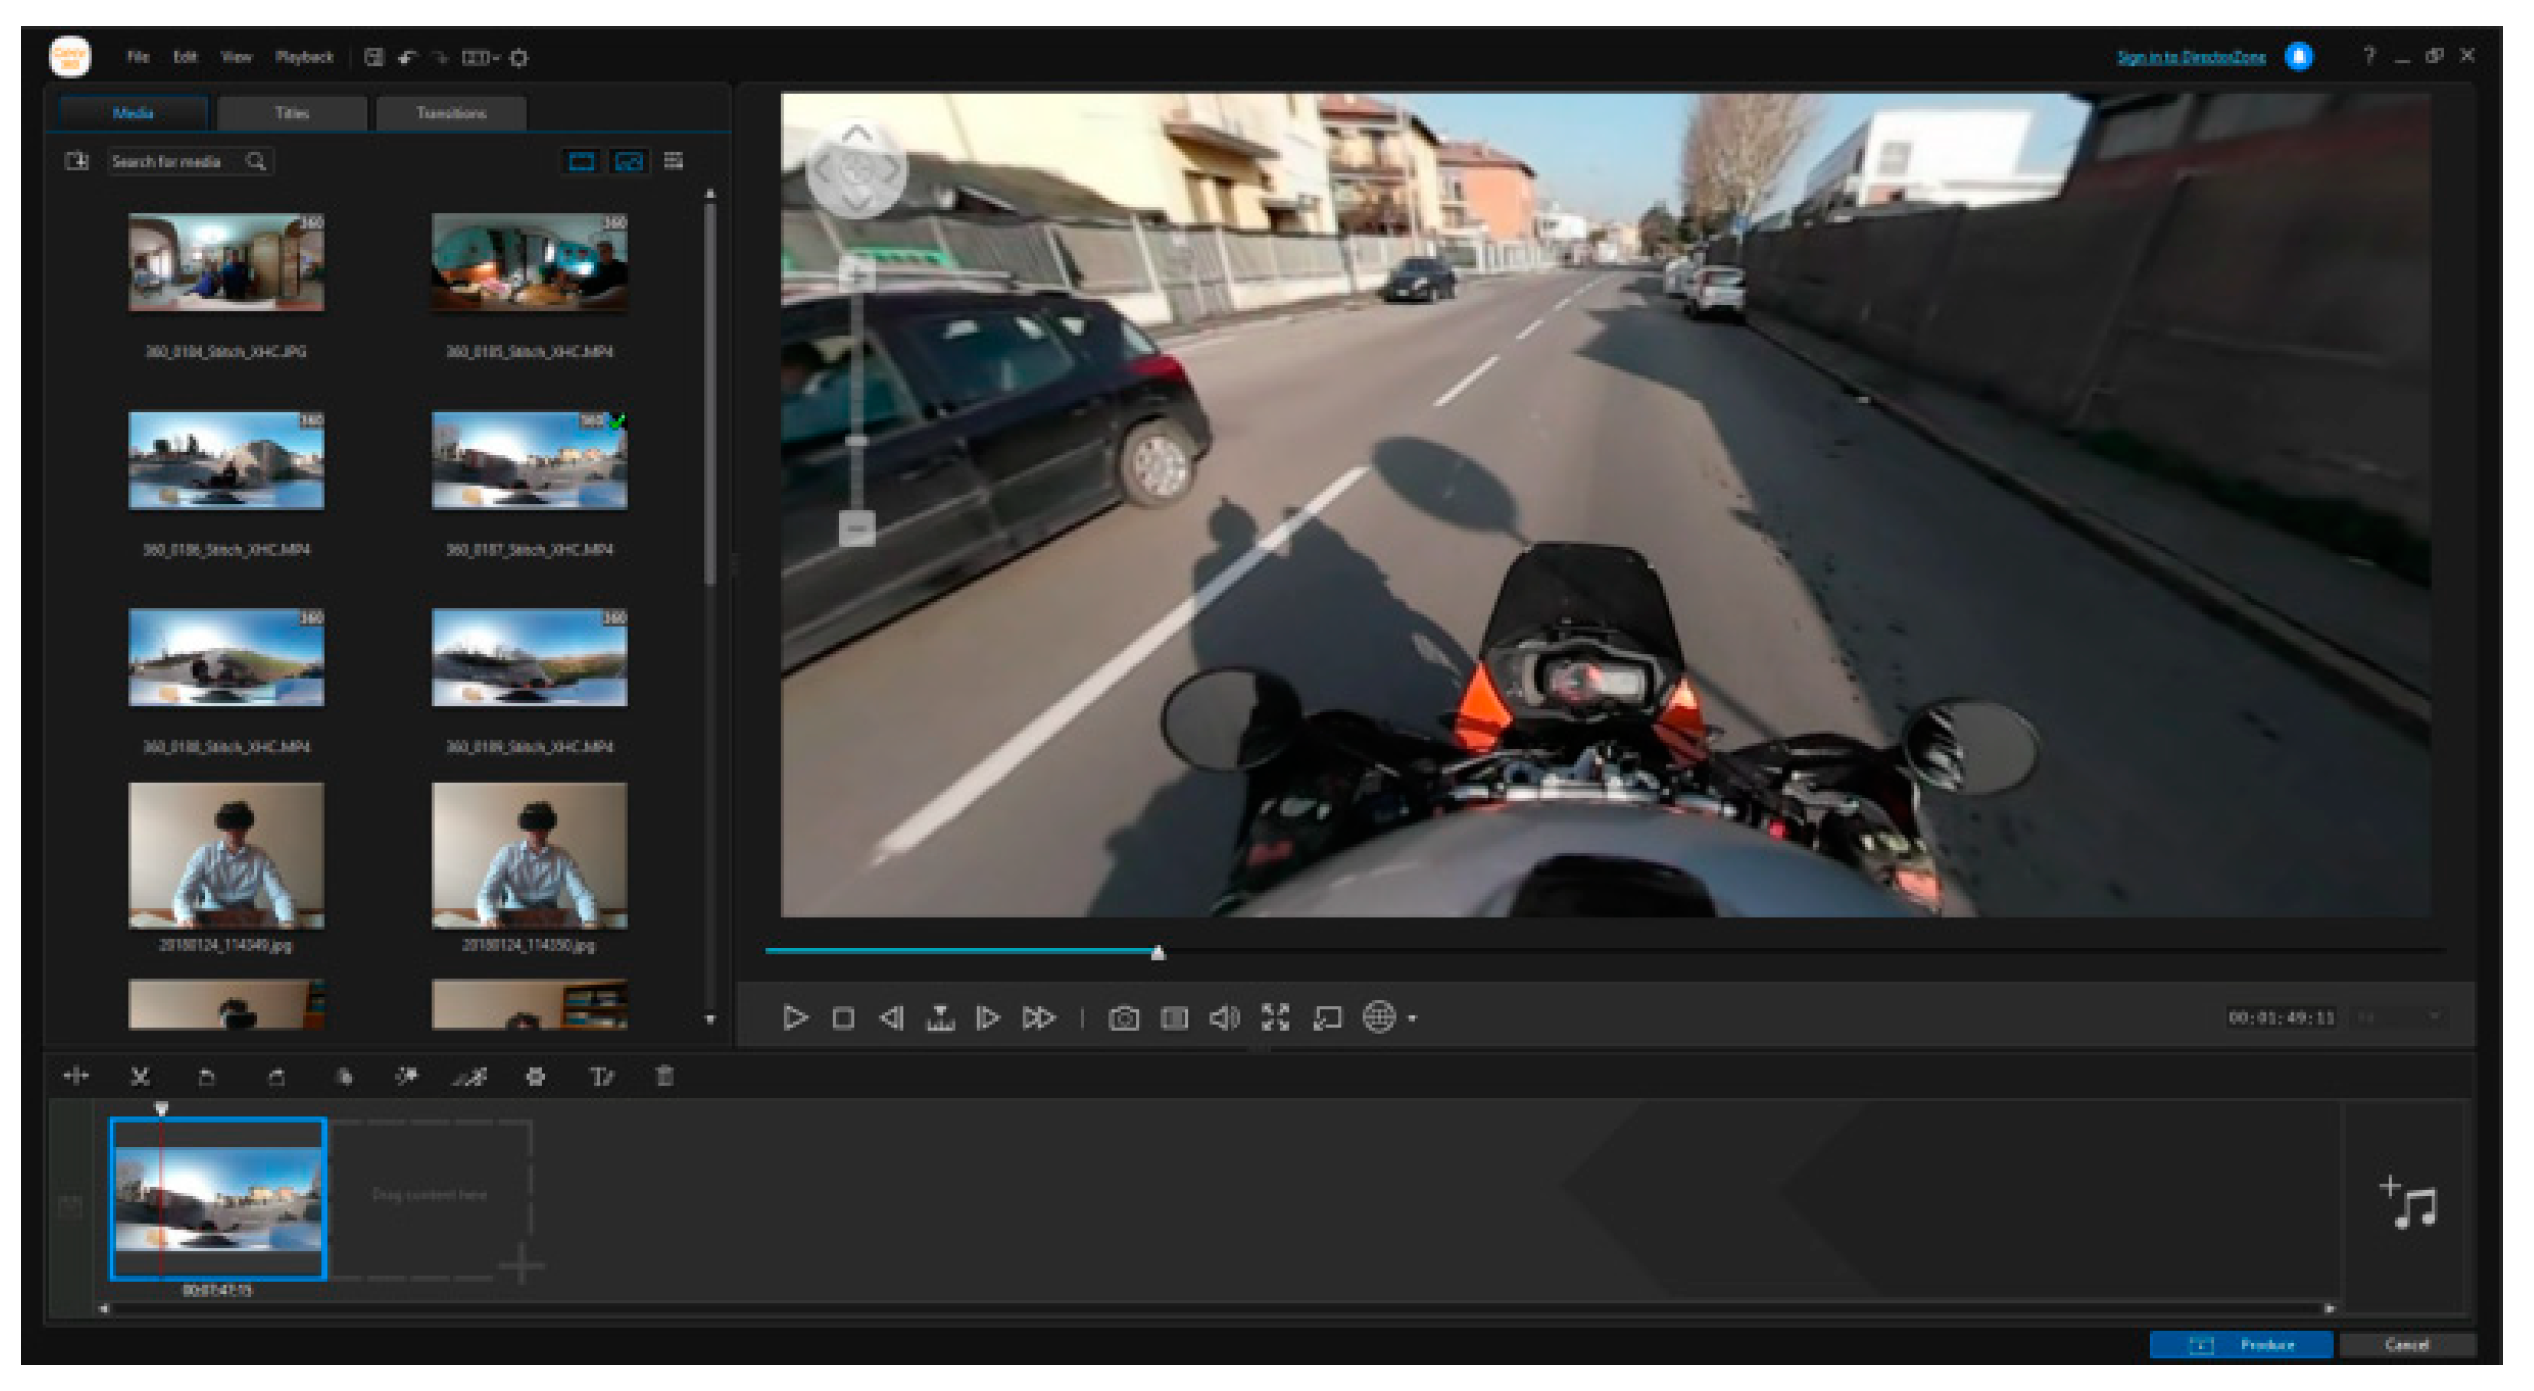Open the View menu
This screenshot has width=2534, height=1391.
(236, 57)
